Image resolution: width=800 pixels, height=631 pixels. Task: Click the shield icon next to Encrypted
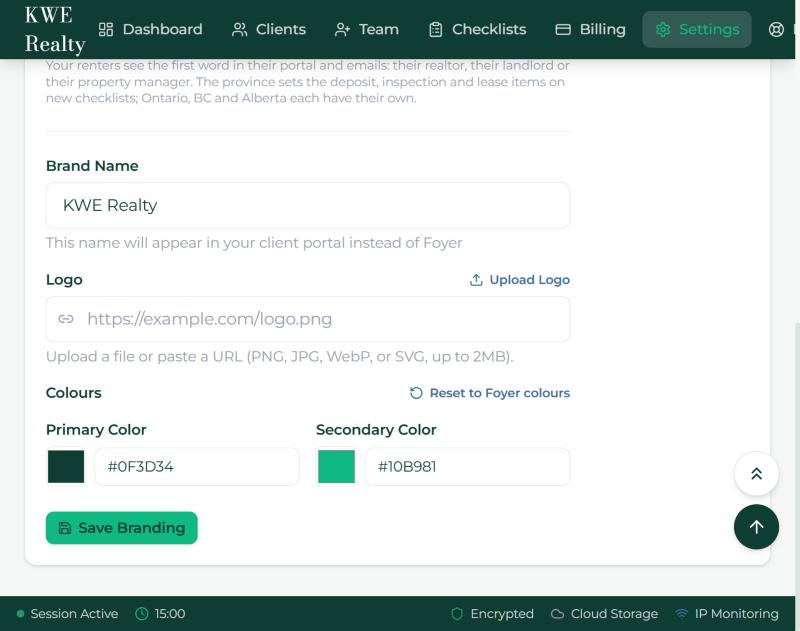point(457,614)
